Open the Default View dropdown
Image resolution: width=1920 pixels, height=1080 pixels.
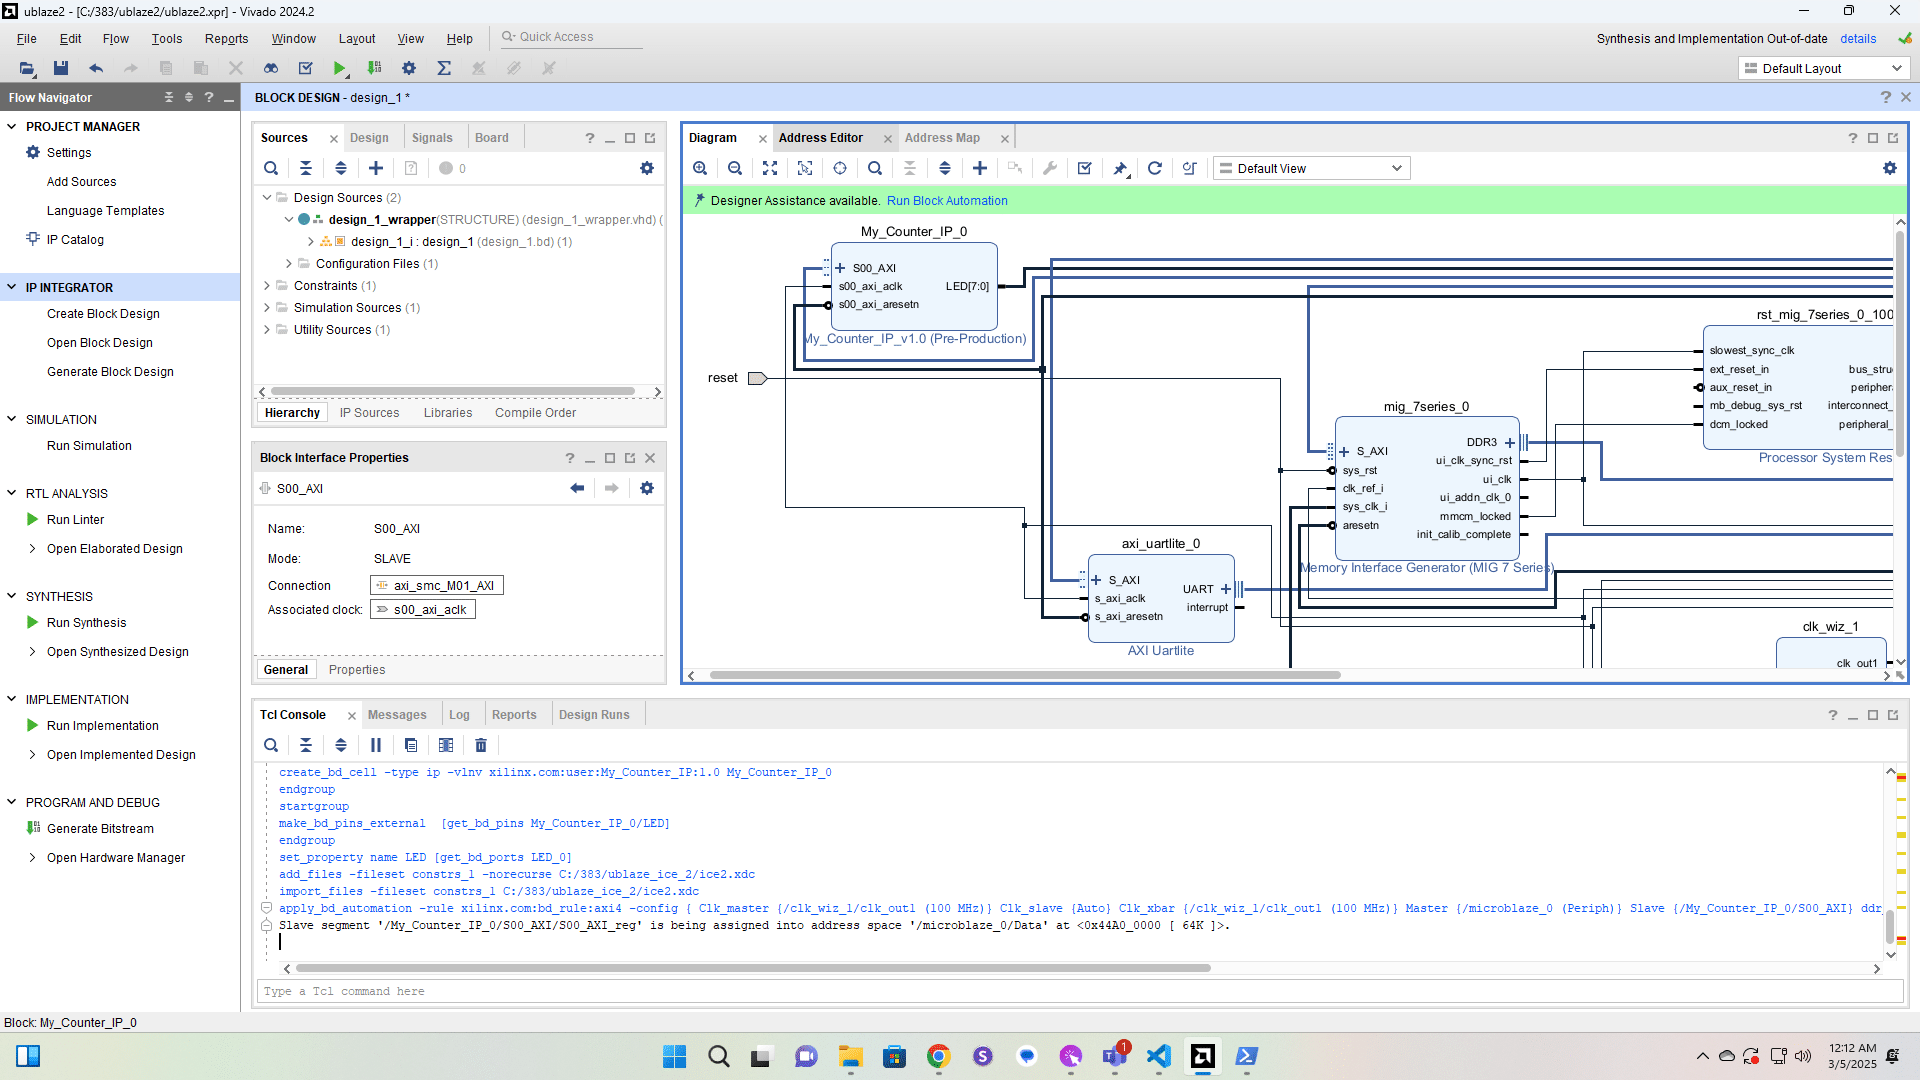point(1311,168)
